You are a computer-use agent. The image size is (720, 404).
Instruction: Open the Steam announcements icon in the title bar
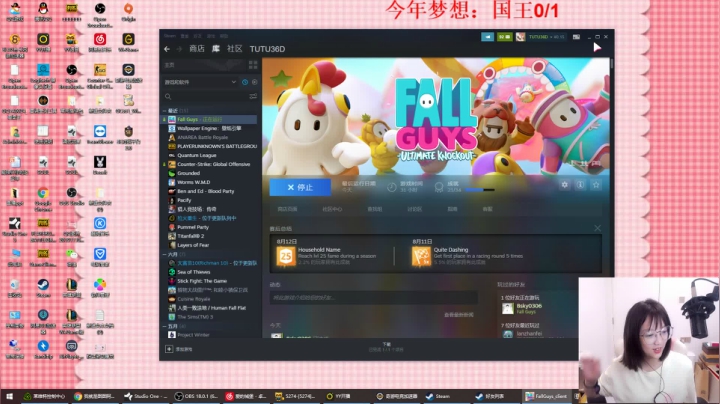pyautogui.click(x=487, y=37)
